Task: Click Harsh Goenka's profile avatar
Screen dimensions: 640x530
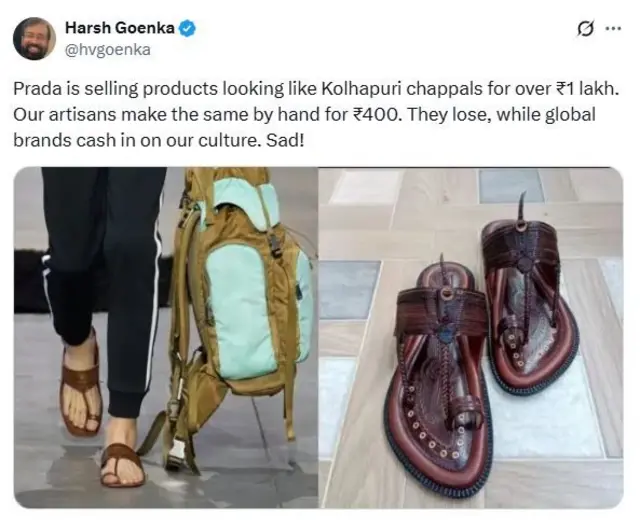Action: point(34,38)
